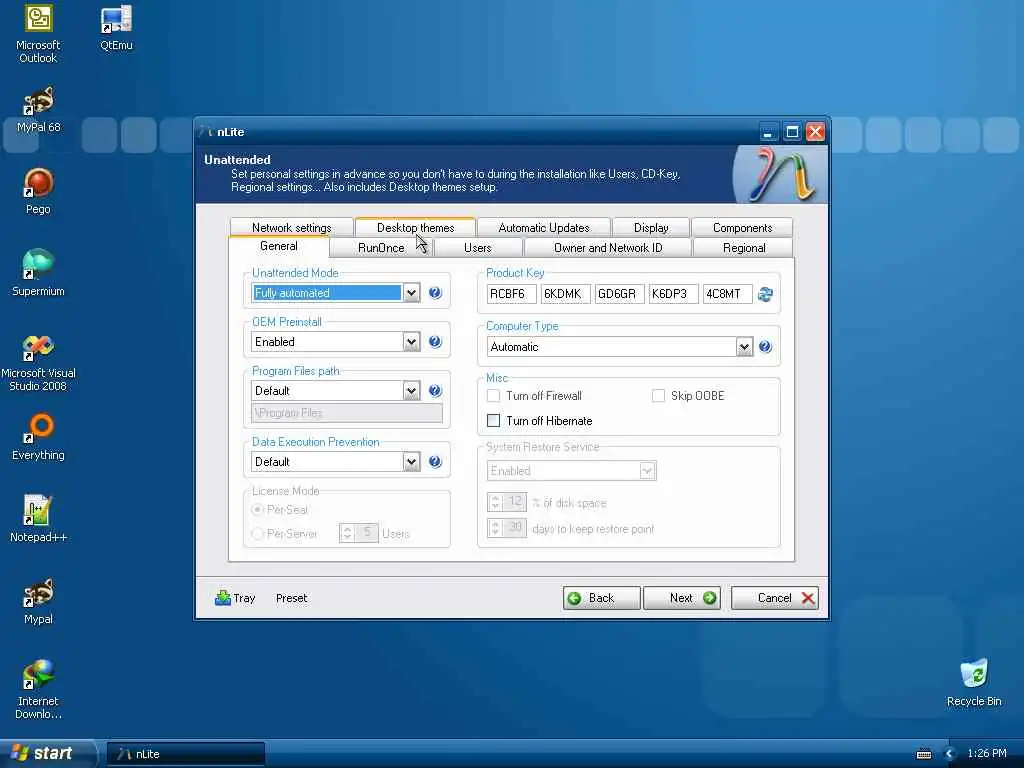The height and width of the screenshot is (768, 1024).
Task: Open Data Execution Prevention dropdown
Action: (x=411, y=462)
